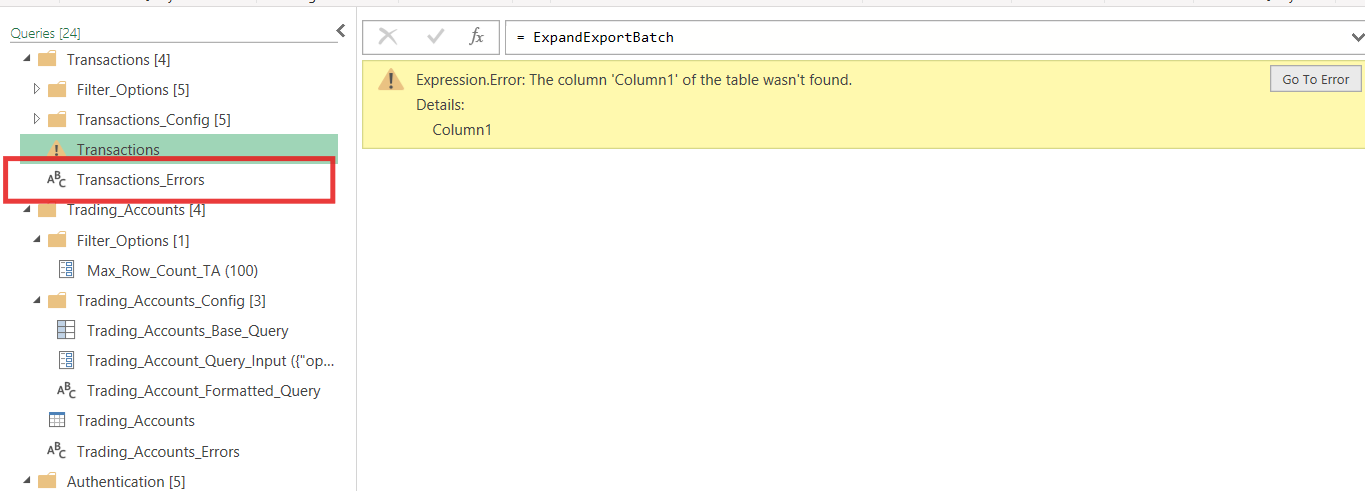Viewport: 1365px width, 491px height.
Task: Click the parameter icon of Max_Row_Count_TA
Action: [x=66, y=270]
